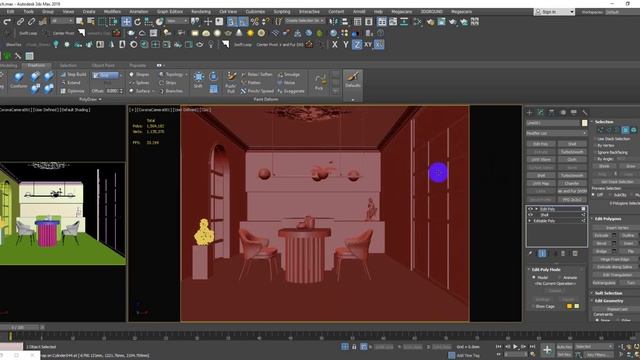Image resolution: width=640 pixels, height=360 pixels.
Task: Select the Select and Rotate tool
Action: (138, 22)
